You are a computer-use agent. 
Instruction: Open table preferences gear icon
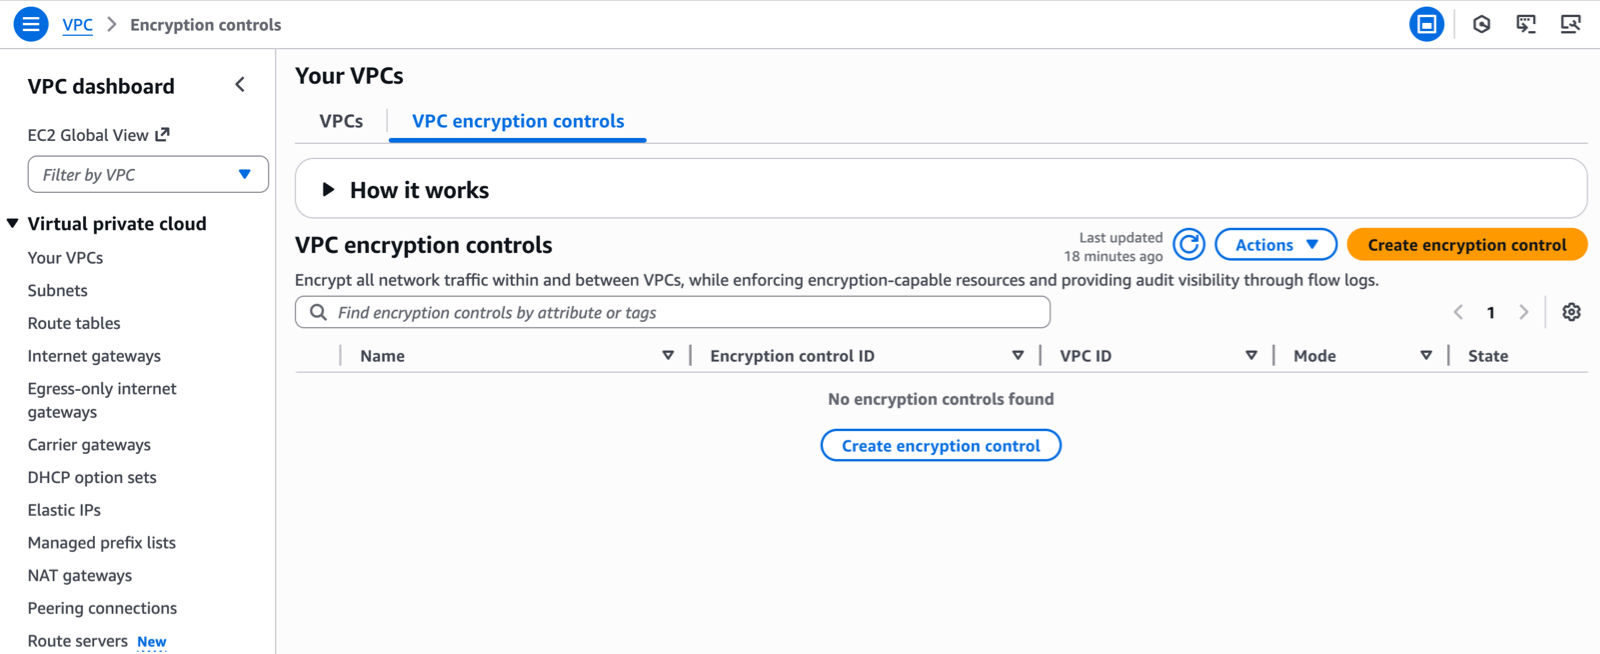tap(1571, 312)
